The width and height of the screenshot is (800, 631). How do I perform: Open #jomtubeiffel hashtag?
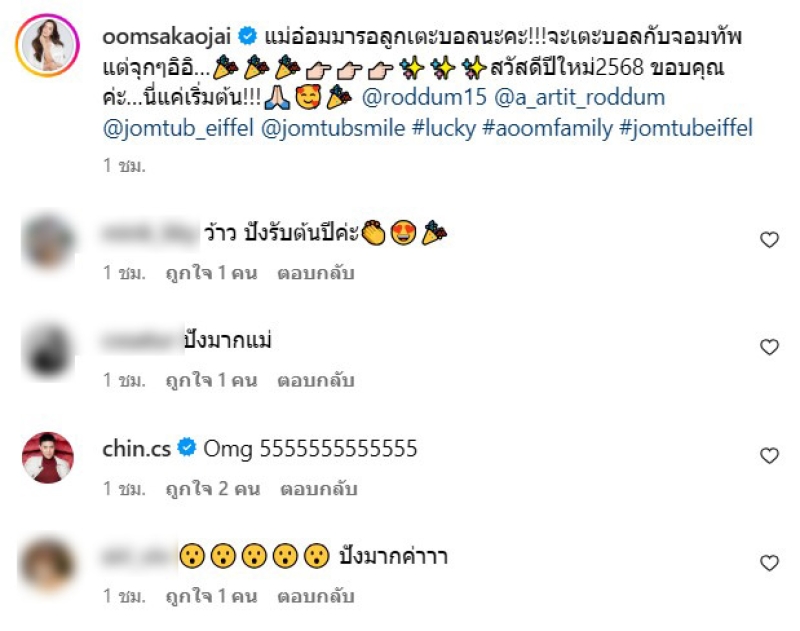686,128
